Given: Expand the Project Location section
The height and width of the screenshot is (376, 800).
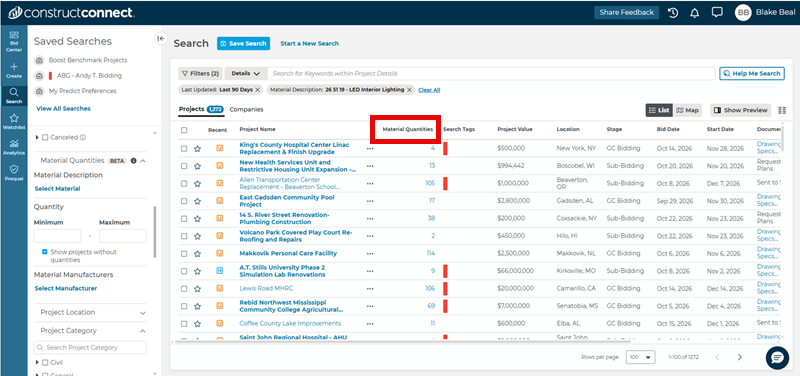Looking at the screenshot, I should click(x=143, y=313).
